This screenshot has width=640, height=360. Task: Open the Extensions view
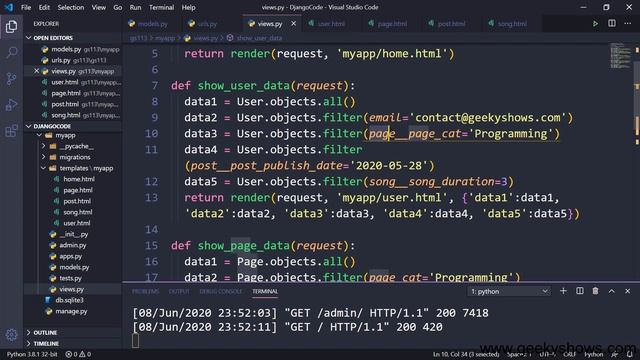tap(11, 131)
